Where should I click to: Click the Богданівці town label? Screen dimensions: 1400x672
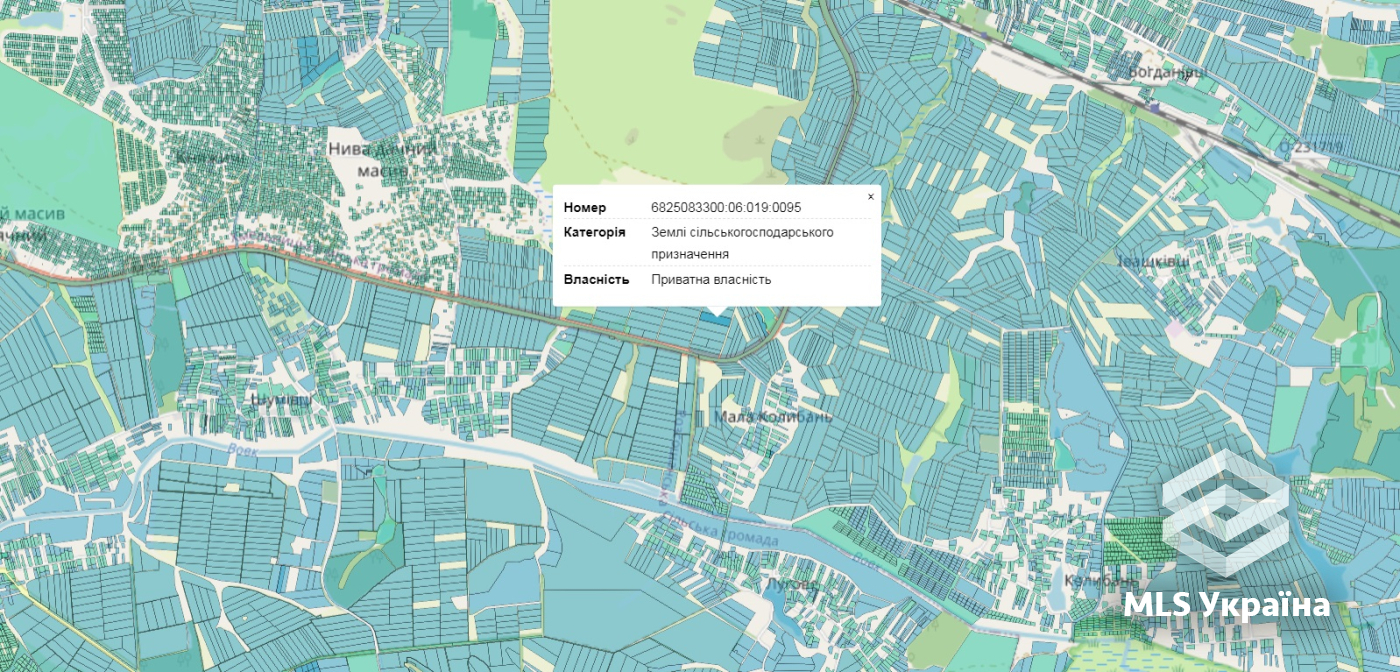click(1167, 73)
